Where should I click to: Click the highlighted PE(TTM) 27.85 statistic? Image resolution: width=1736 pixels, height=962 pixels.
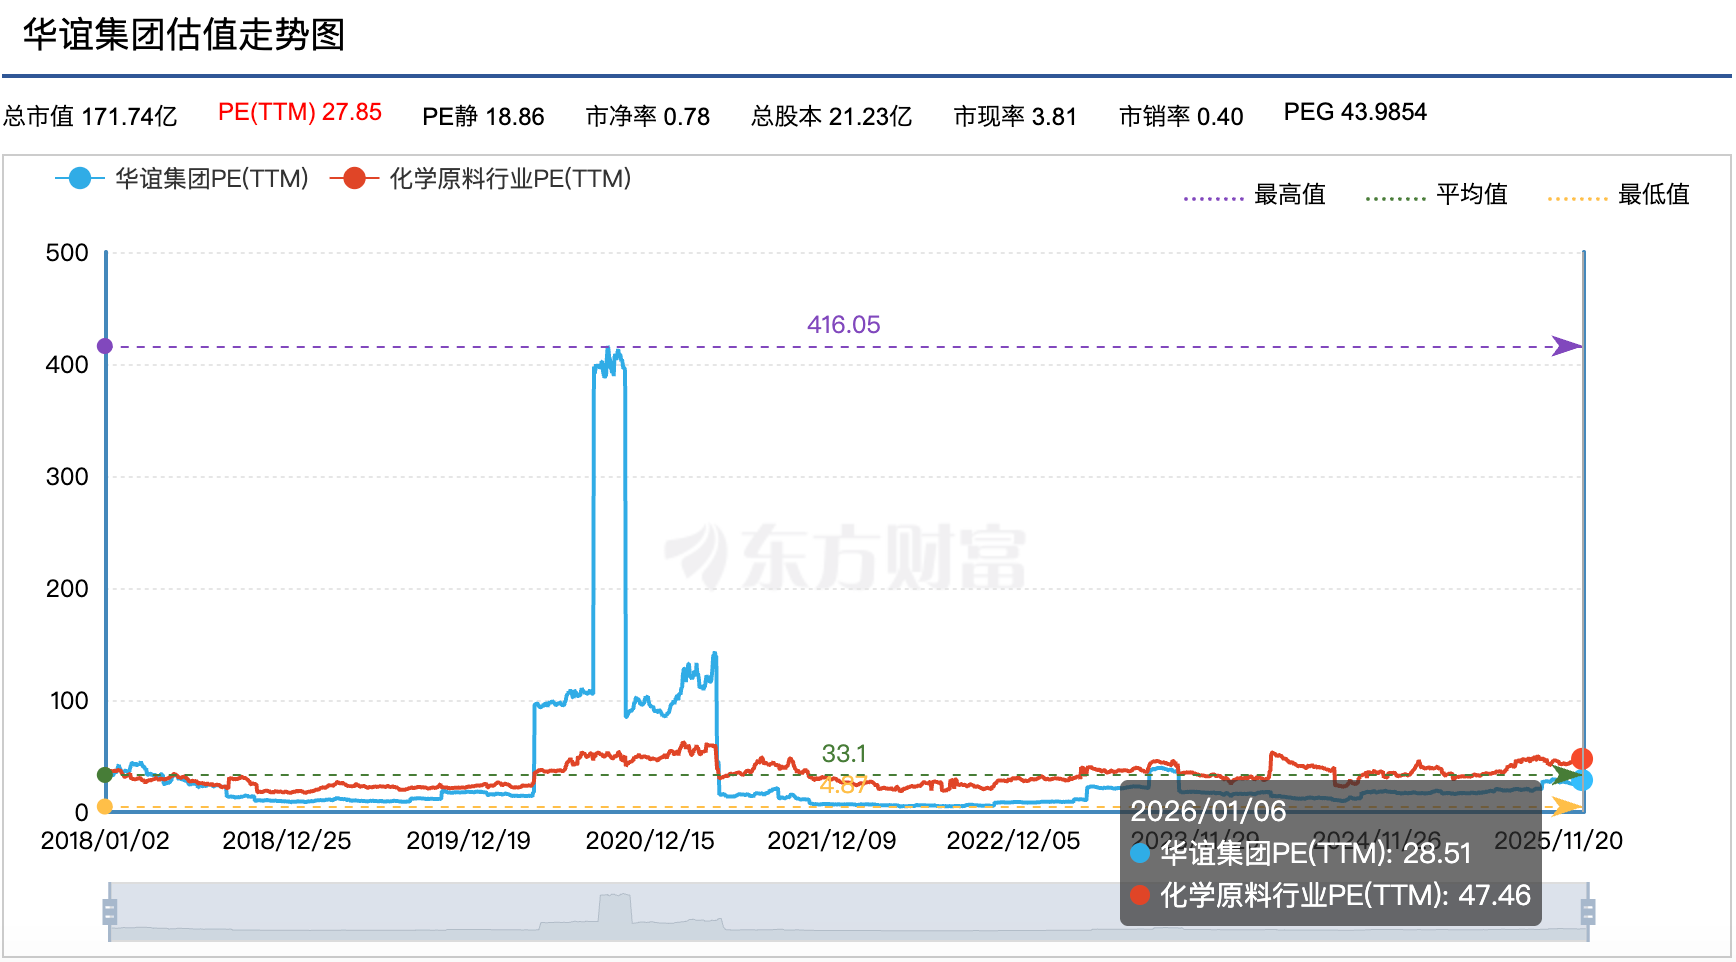[300, 113]
